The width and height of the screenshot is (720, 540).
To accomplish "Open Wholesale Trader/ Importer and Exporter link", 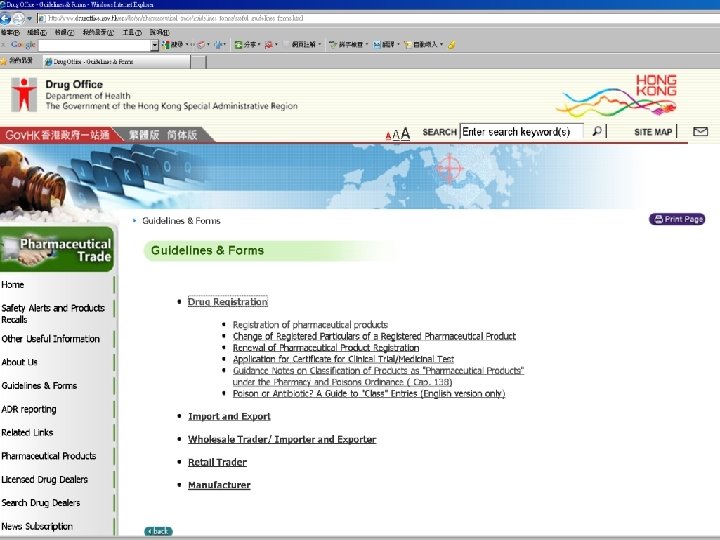I will pyautogui.click(x=282, y=439).
